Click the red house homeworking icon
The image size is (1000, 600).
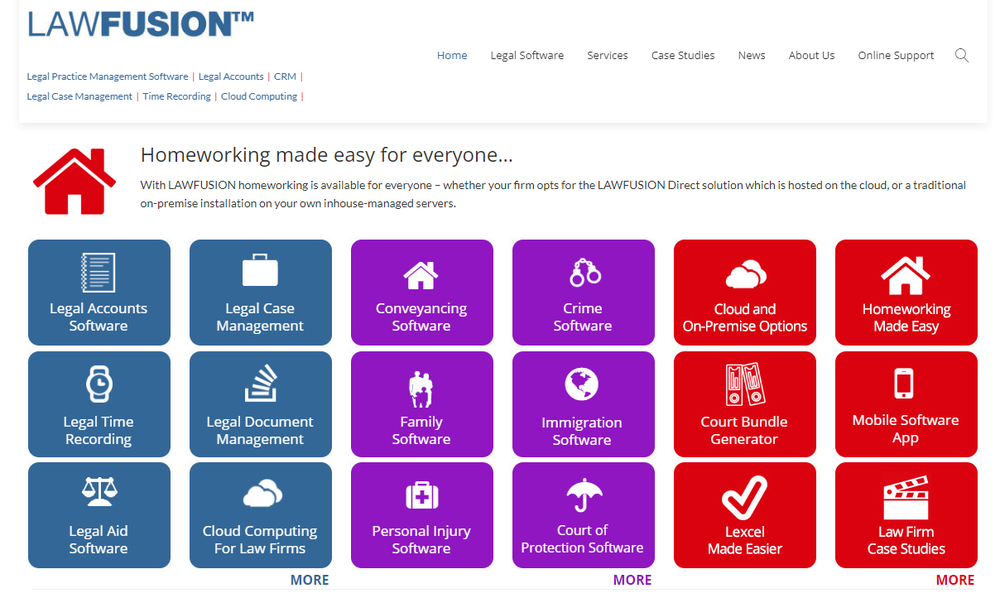coord(74,181)
